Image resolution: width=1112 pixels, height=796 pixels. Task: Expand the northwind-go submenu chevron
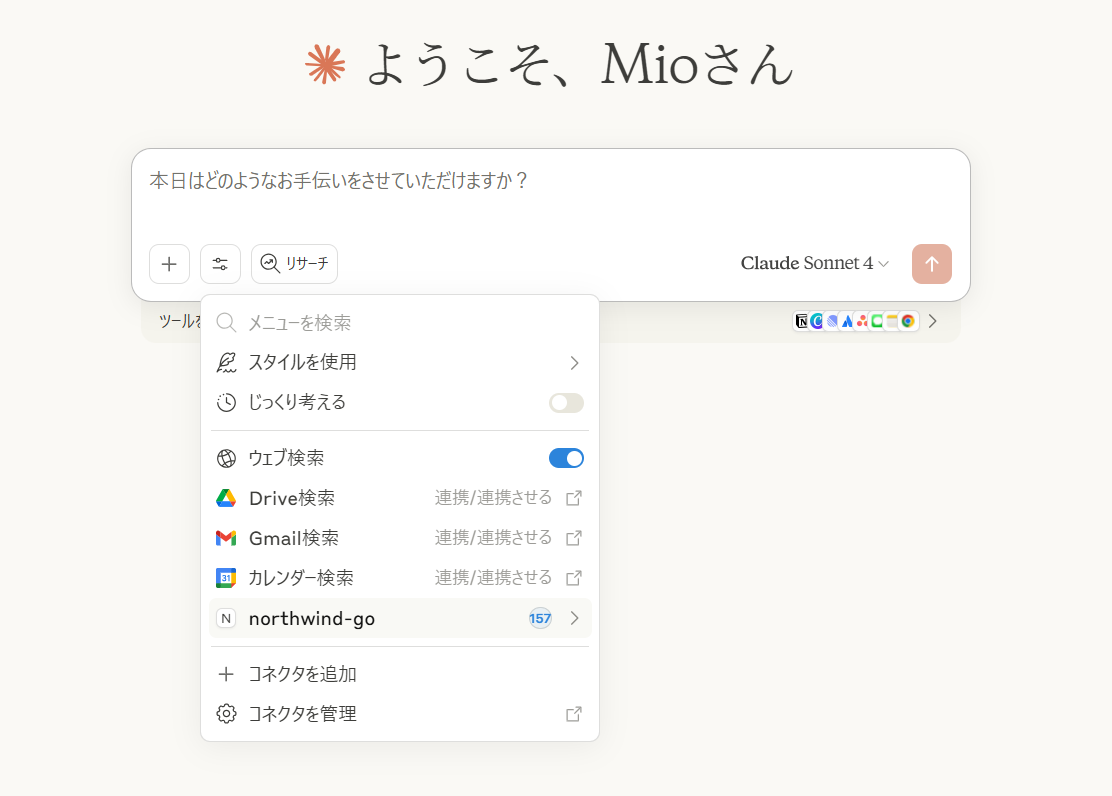click(574, 619)
